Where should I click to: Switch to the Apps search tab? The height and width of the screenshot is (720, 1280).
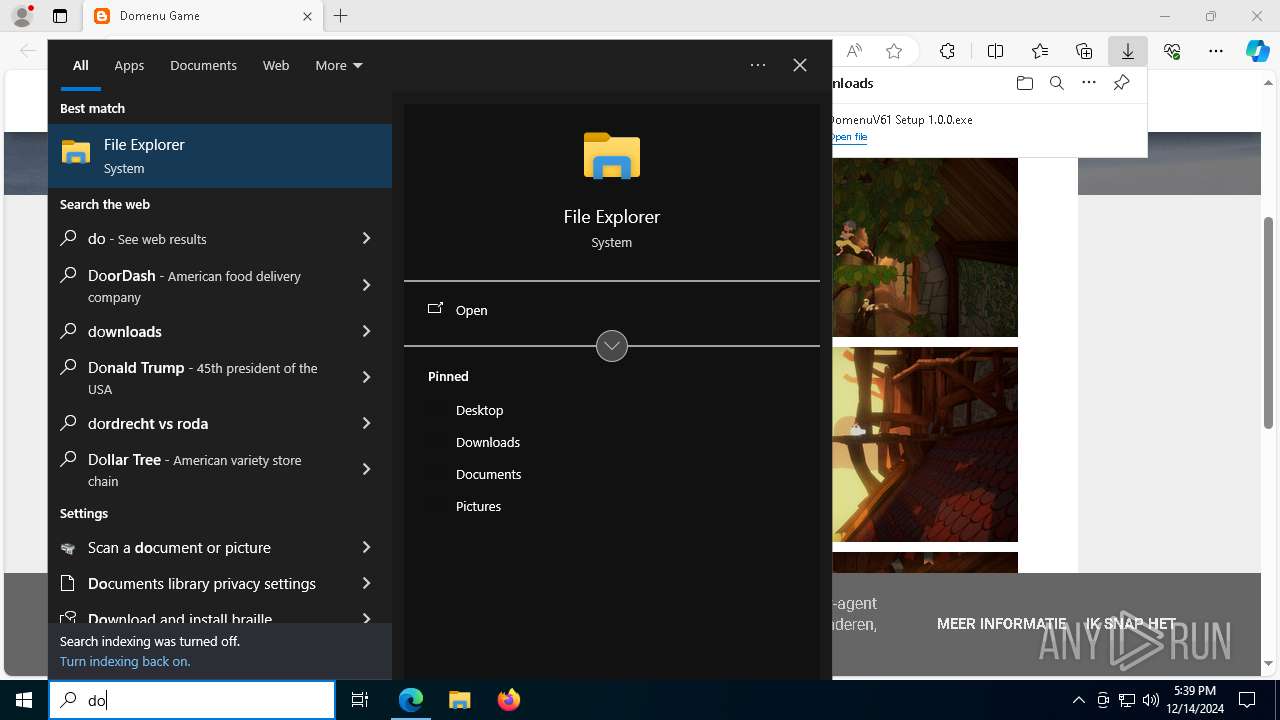coord(129,65)
